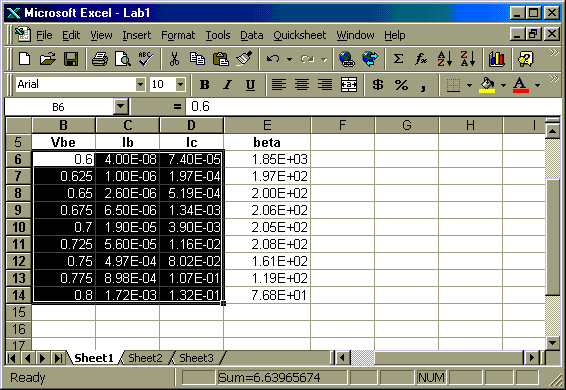Print using the printer icon

coord(100,59)
